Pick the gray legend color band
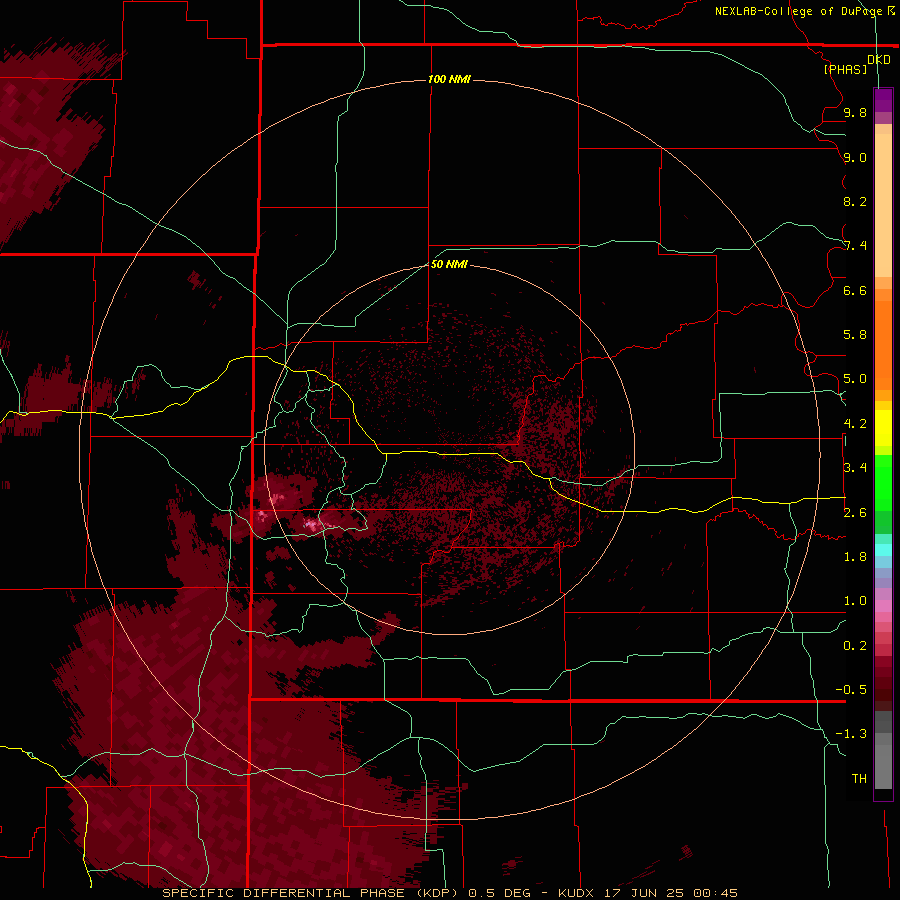 [883, 750]
